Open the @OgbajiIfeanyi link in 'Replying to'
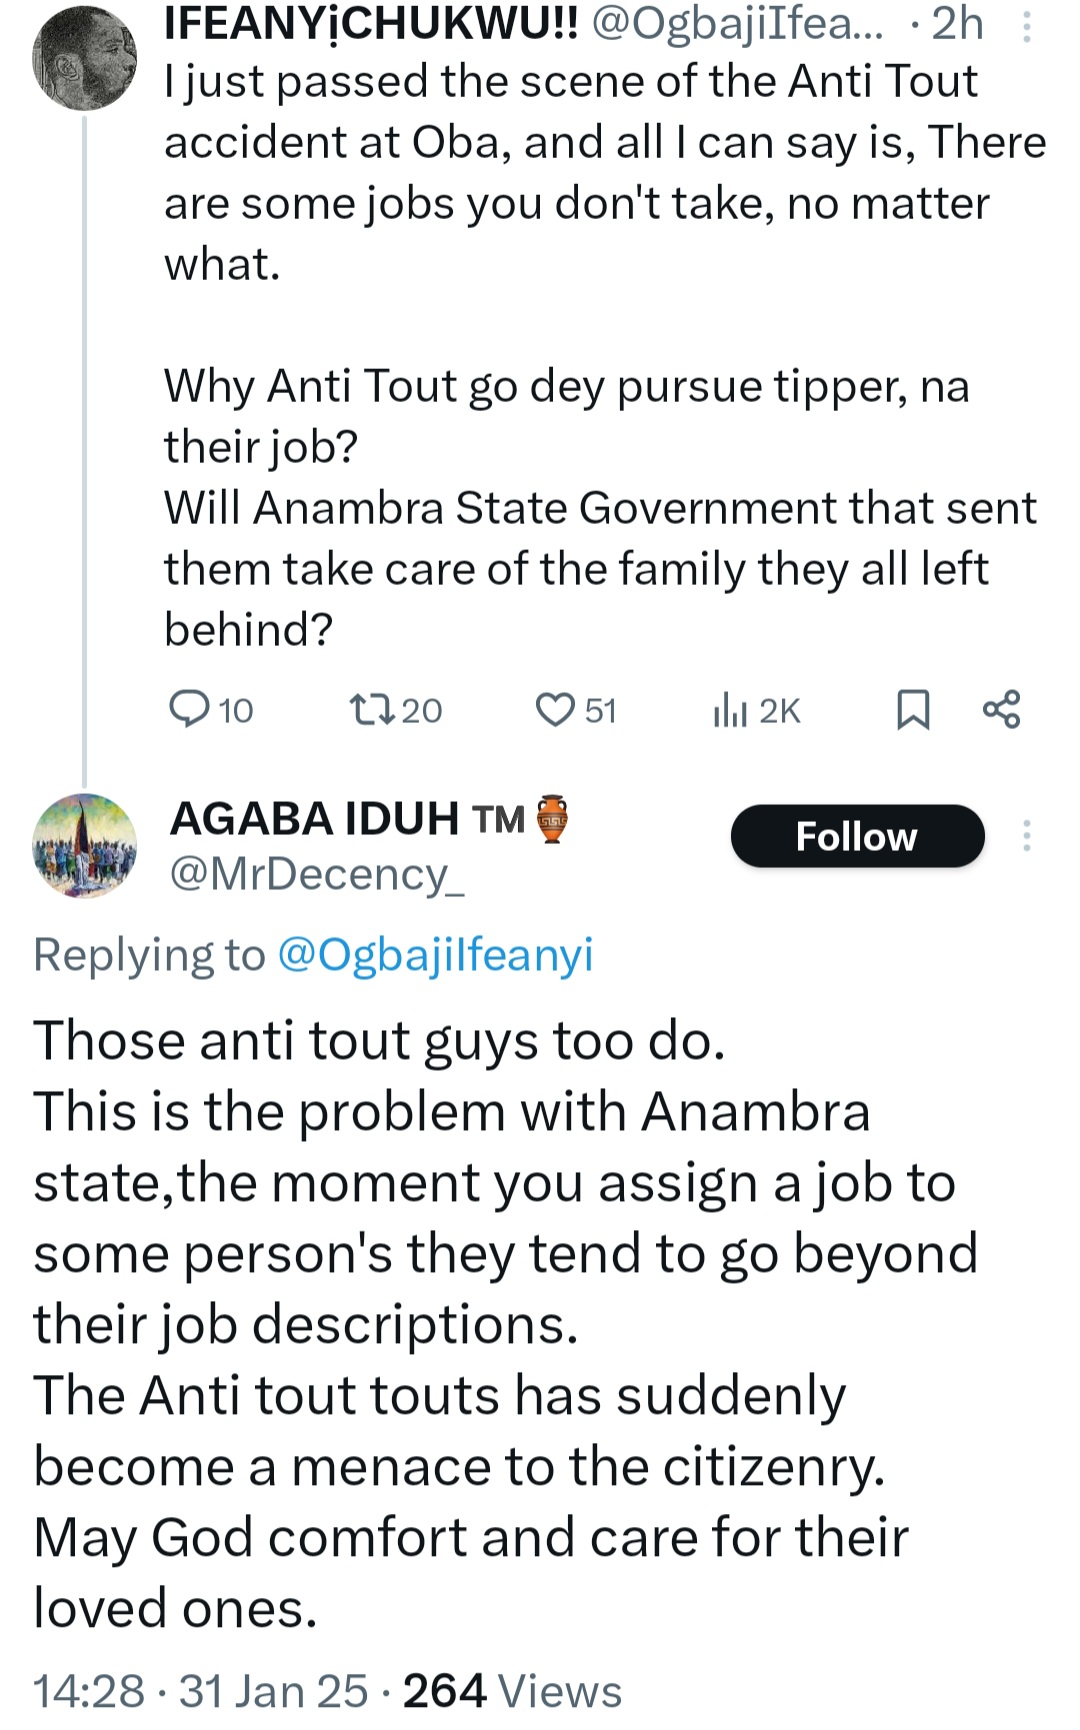The height and width of the screenshot is (1730, 1080). 434,954
